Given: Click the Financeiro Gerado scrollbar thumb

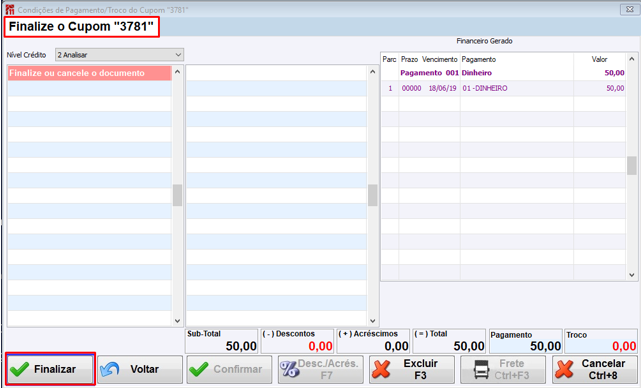Looking at the screenshot, I should (x=632, y=166).
